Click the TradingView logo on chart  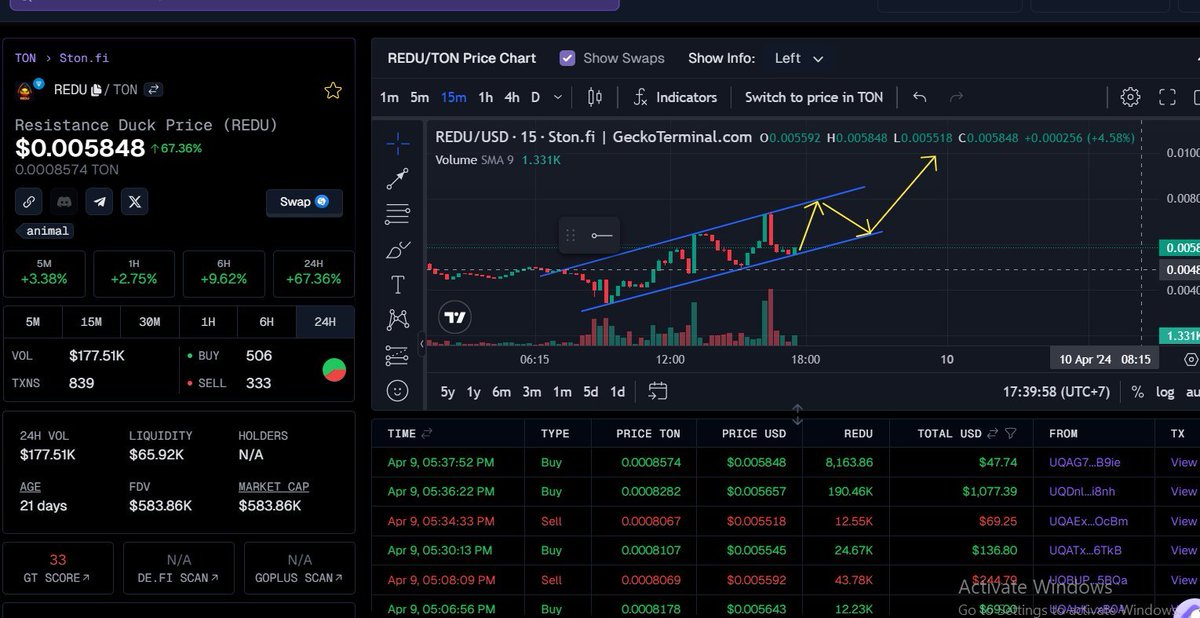pos(455,318)
